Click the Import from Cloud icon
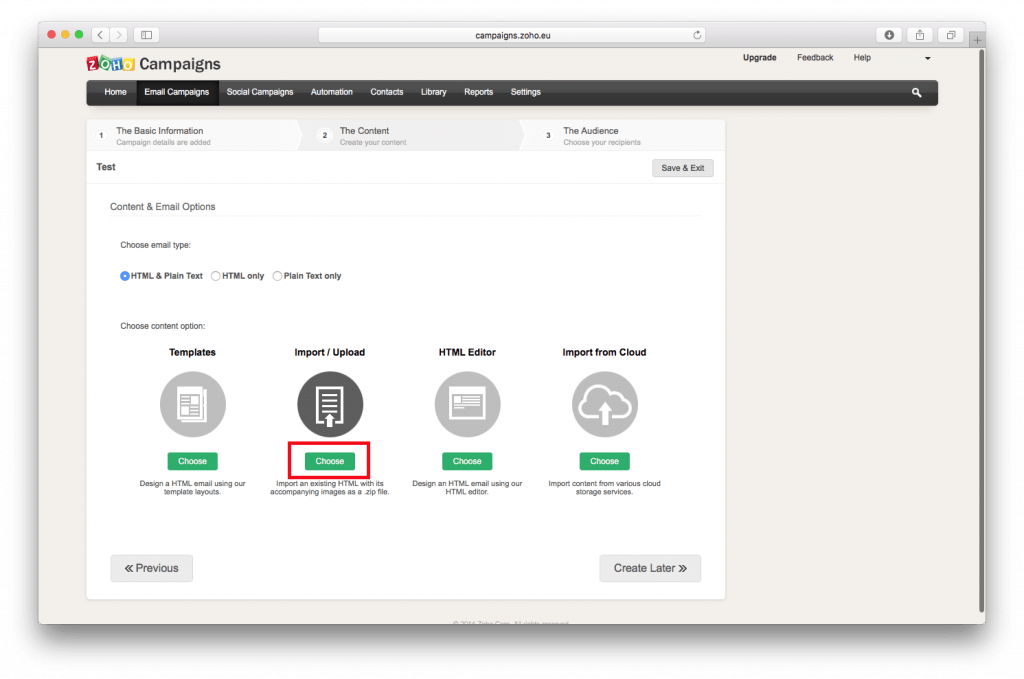1024x679 pixels. [x=604, y=405]
